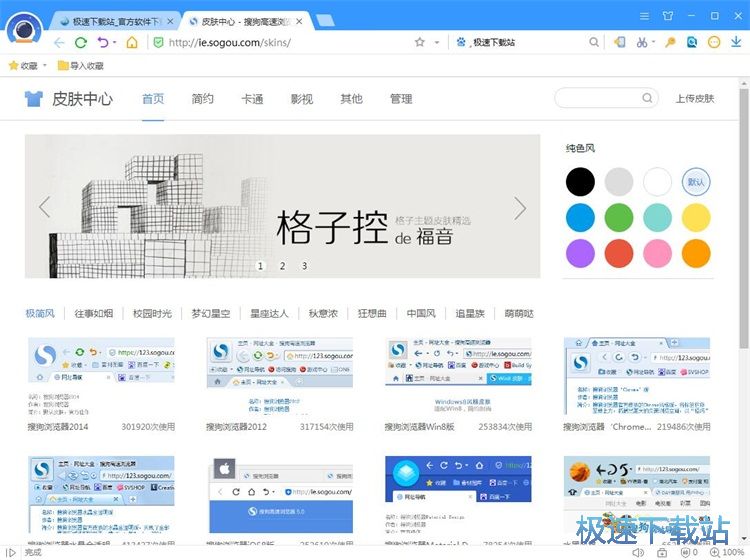Click the back navigation arrow
Screen dimensions: 750x560
pyautogui.click(x=59, y=42)
